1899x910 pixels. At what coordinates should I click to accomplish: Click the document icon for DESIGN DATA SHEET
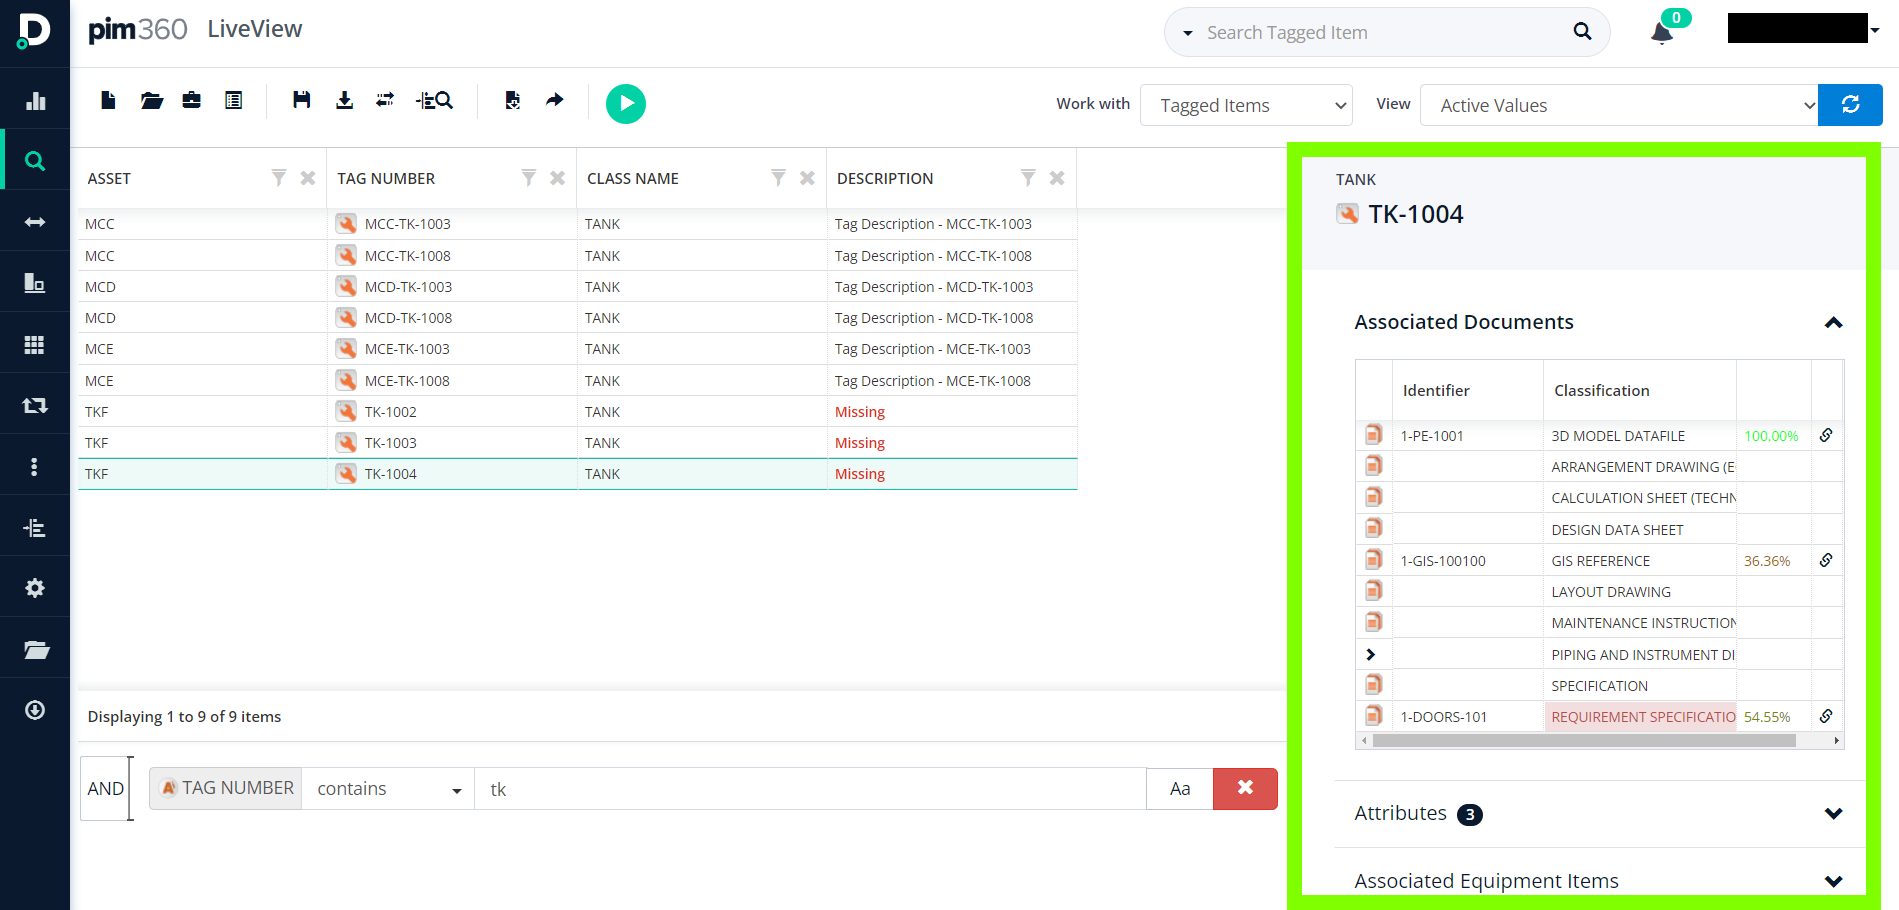coord(1374,528)
